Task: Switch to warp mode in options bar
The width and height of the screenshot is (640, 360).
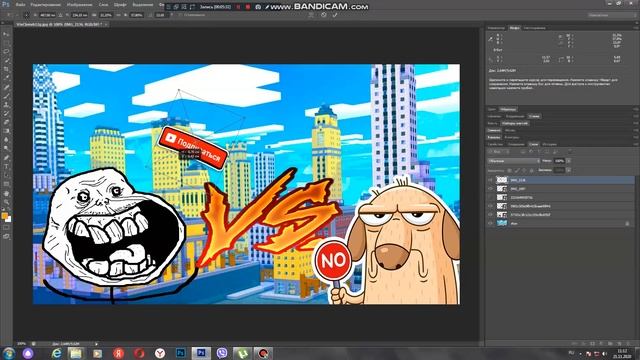Action: pyautogui.click(x=311, y=15)
